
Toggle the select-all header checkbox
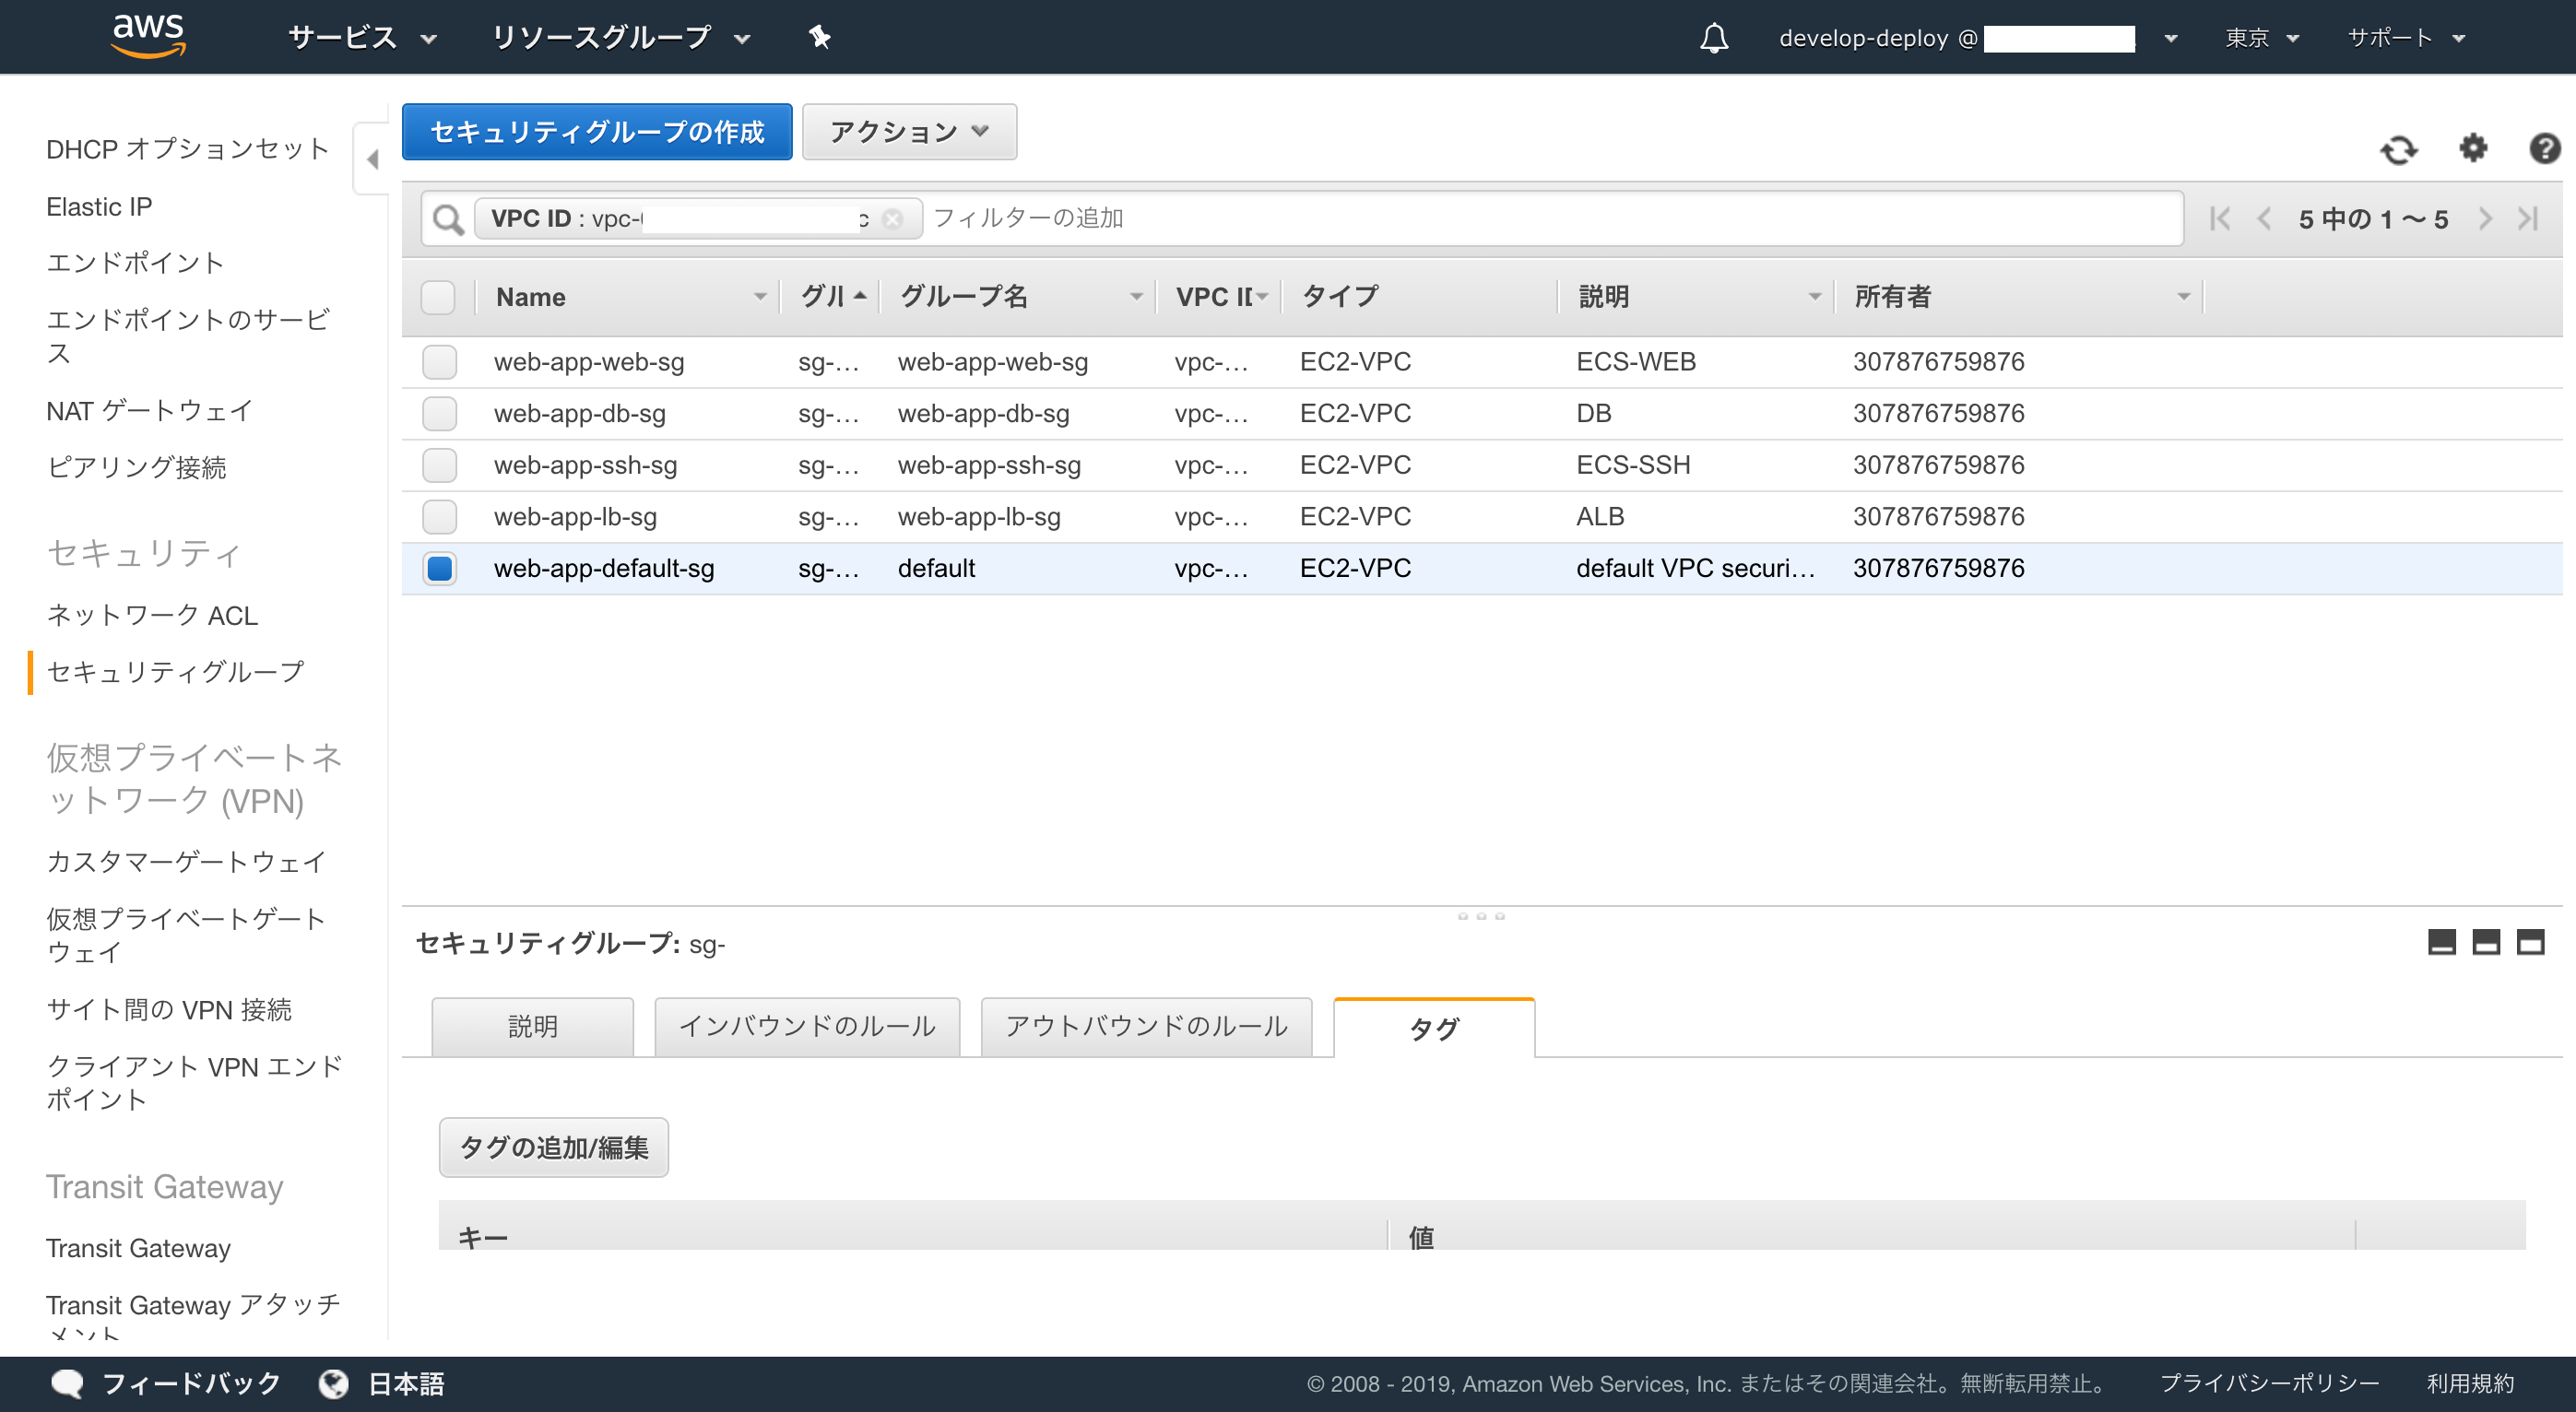coord(438,297)
